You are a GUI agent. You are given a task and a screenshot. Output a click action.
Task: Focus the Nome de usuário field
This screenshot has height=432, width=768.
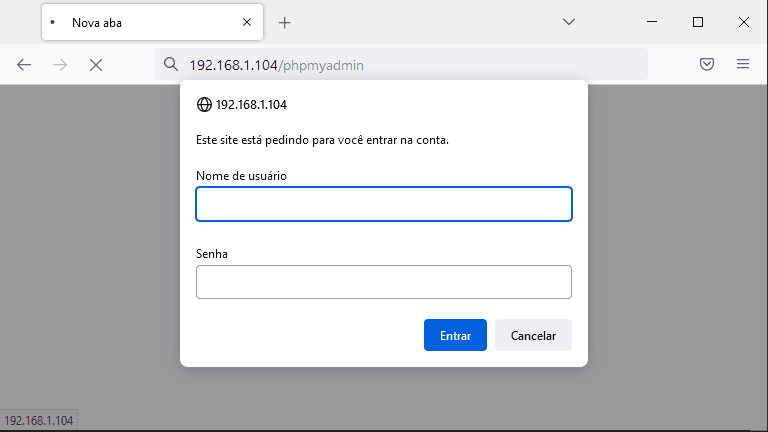(384, 204)
